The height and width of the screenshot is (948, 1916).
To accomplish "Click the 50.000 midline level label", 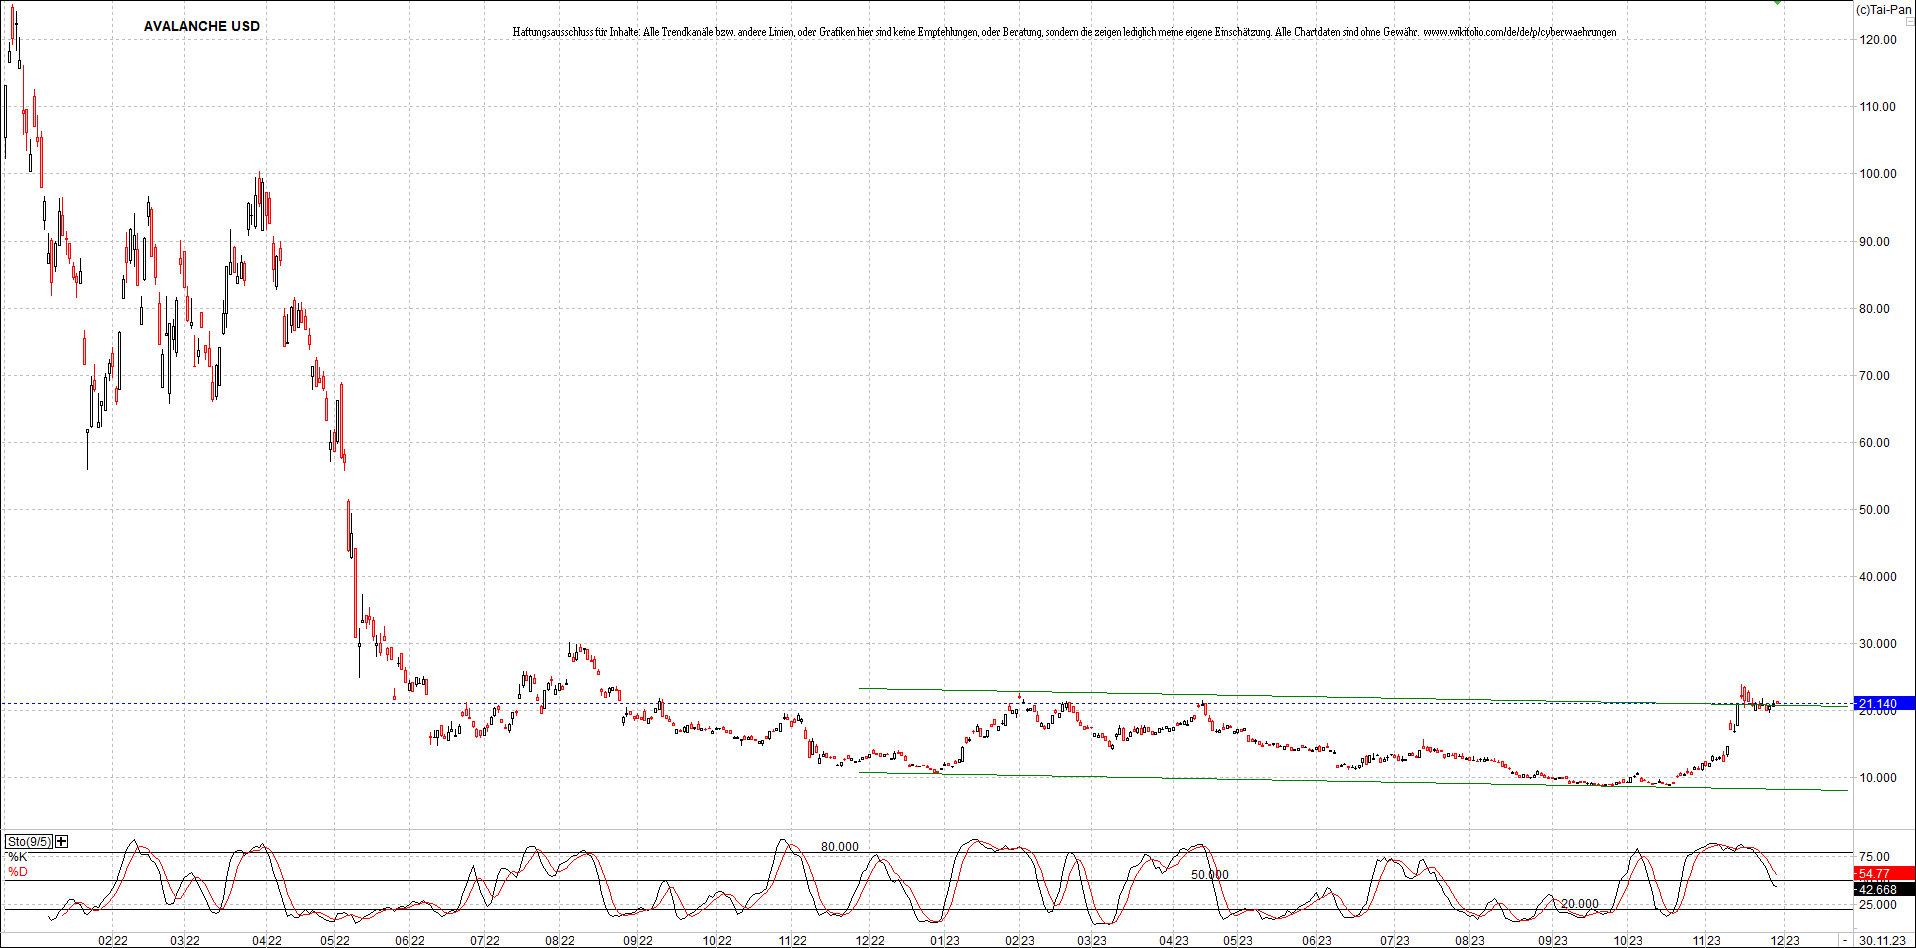I will coord(1209,875).
